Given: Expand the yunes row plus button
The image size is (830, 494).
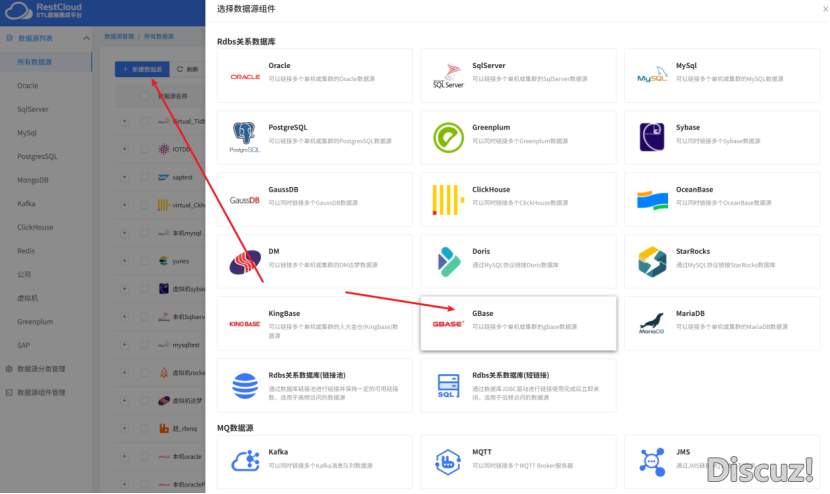Looking at the screenshot, I should coord(124,261).
